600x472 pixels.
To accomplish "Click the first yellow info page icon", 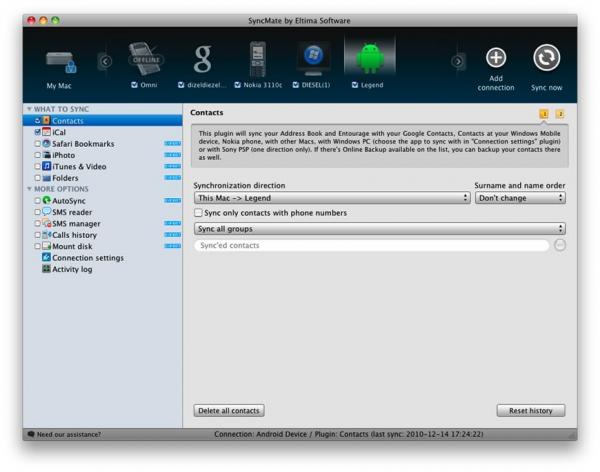I will pyautogui.click(x=544, y=114).
